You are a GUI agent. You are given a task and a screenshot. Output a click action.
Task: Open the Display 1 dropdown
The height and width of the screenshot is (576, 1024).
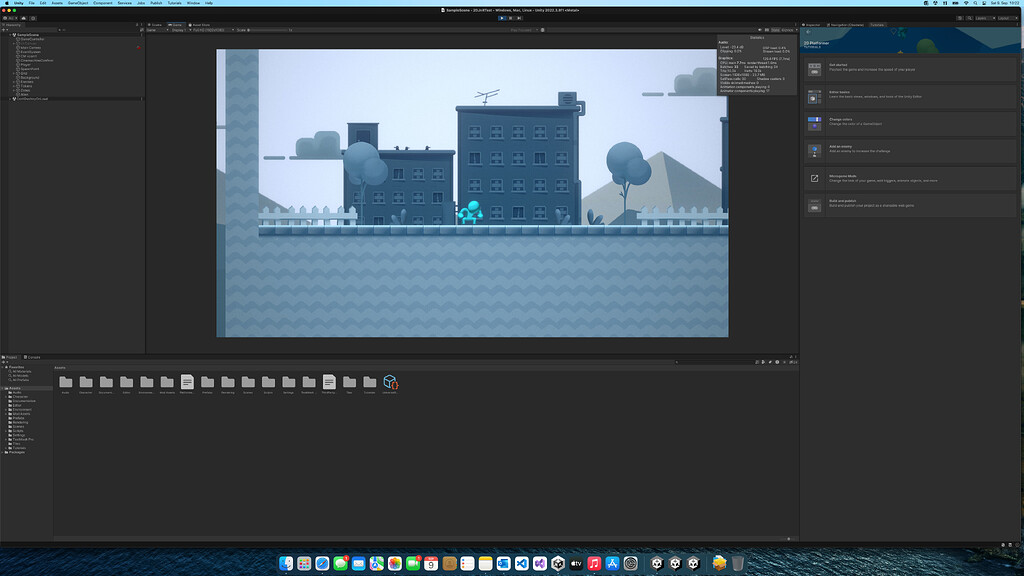coord(182,30)
